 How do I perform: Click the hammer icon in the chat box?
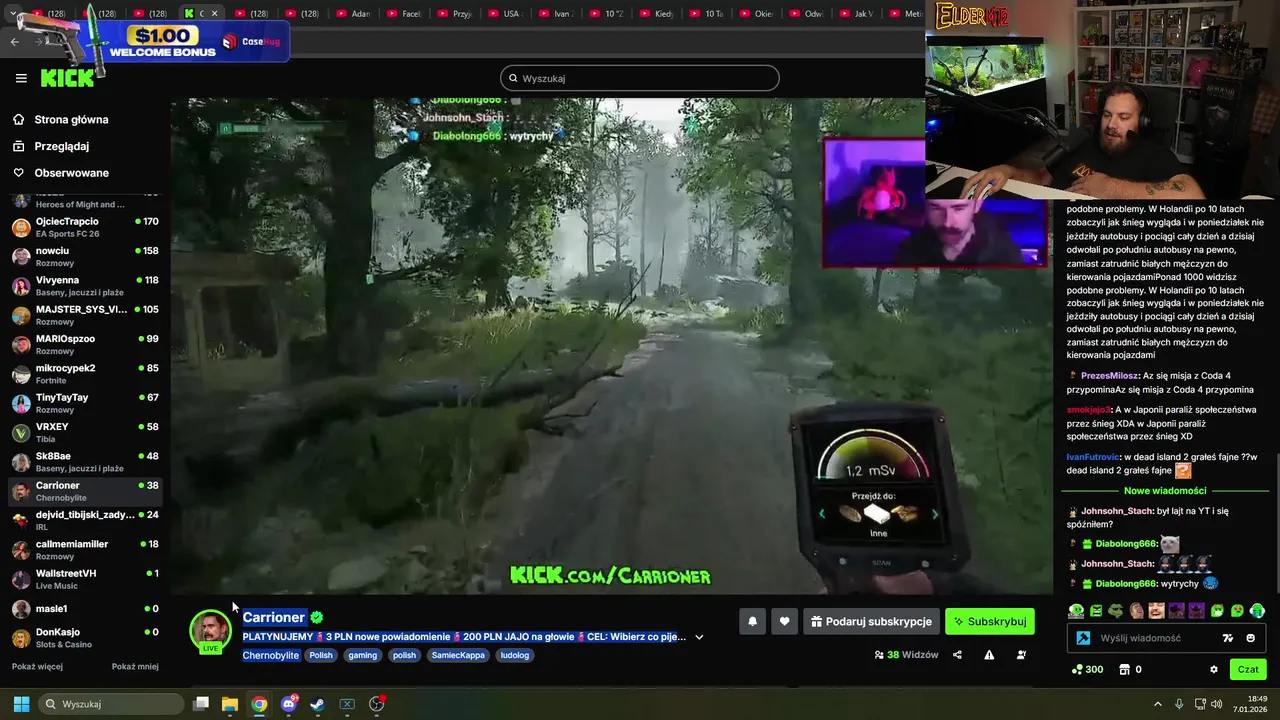point(1083,638)
